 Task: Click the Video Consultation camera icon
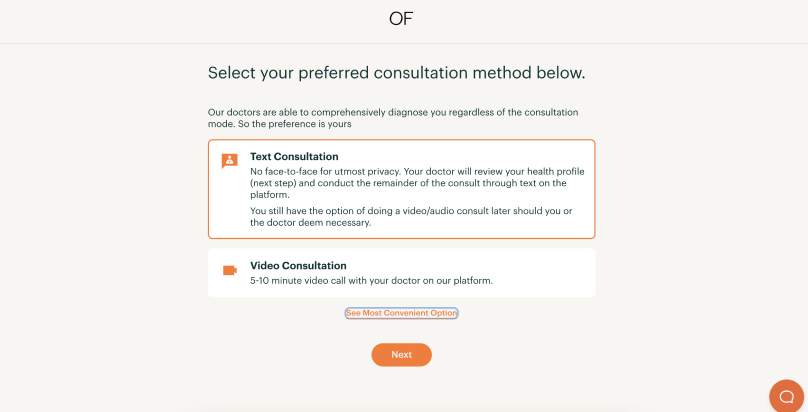click(230, 270)
